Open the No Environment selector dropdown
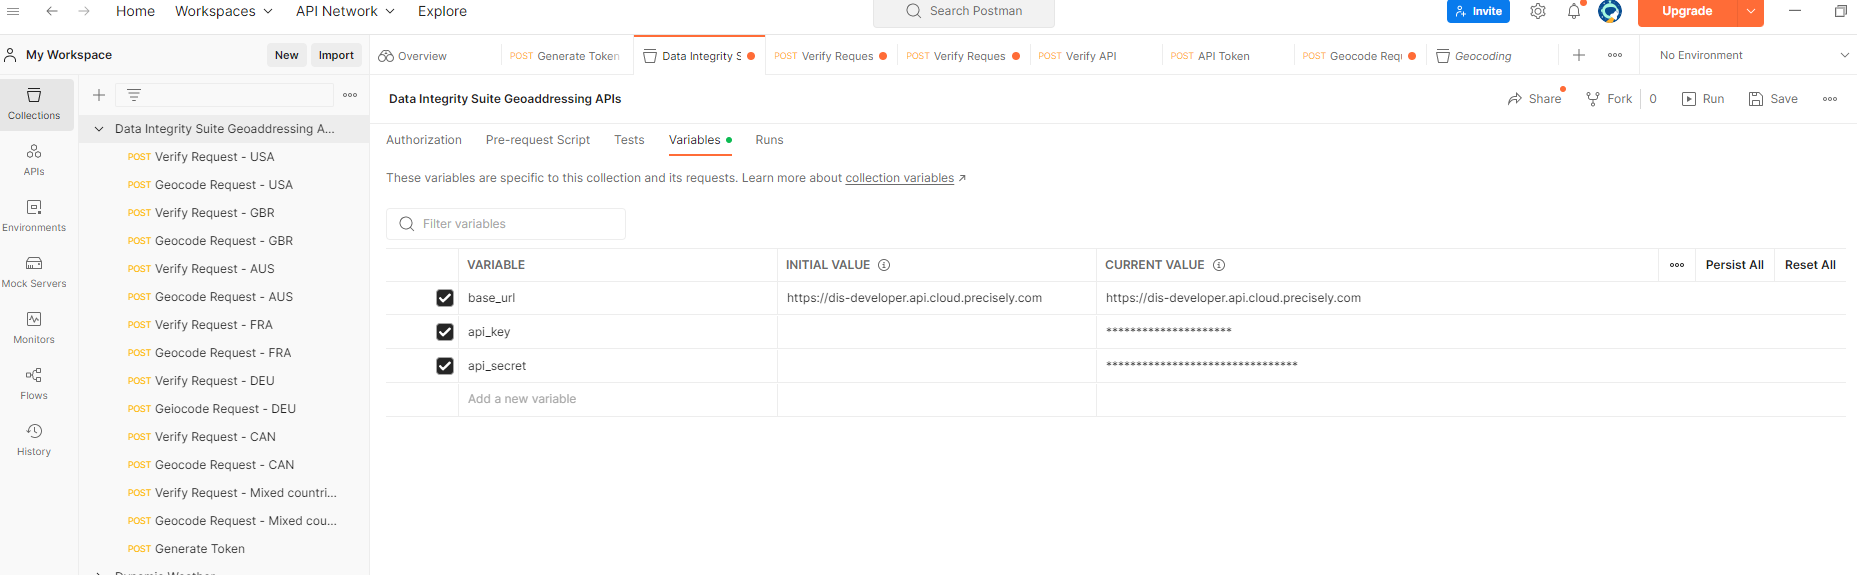The width and height of the screenshot is (1857, 575). [x=1752, y=56]
